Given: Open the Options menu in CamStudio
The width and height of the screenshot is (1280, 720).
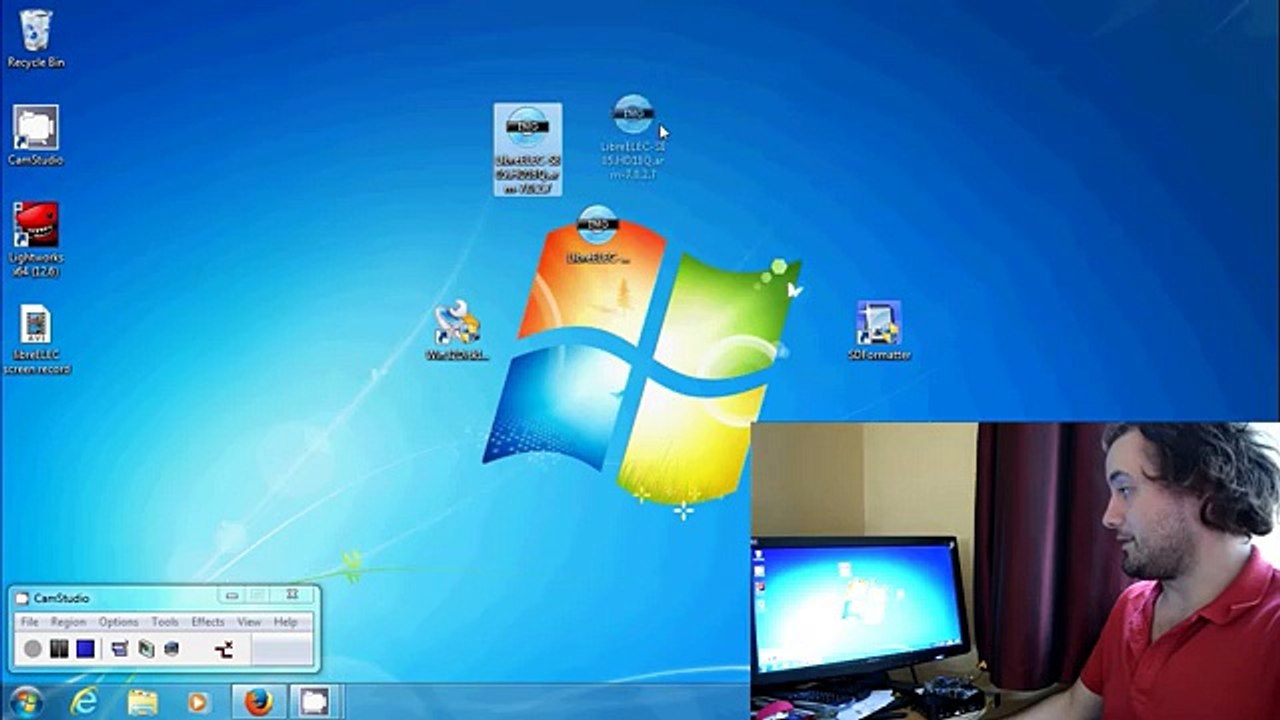Looking at the screenshot, I should (118, 622).
